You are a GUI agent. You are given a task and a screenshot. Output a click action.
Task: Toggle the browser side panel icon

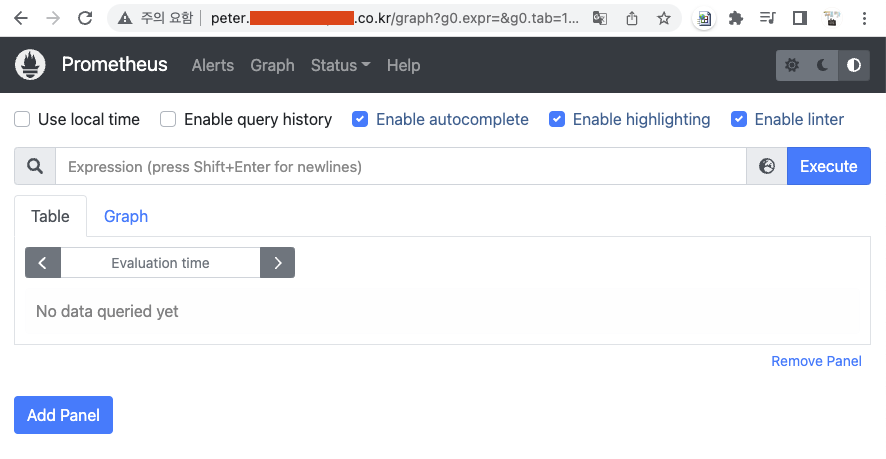pyautogui.click(x=800, y=19)
